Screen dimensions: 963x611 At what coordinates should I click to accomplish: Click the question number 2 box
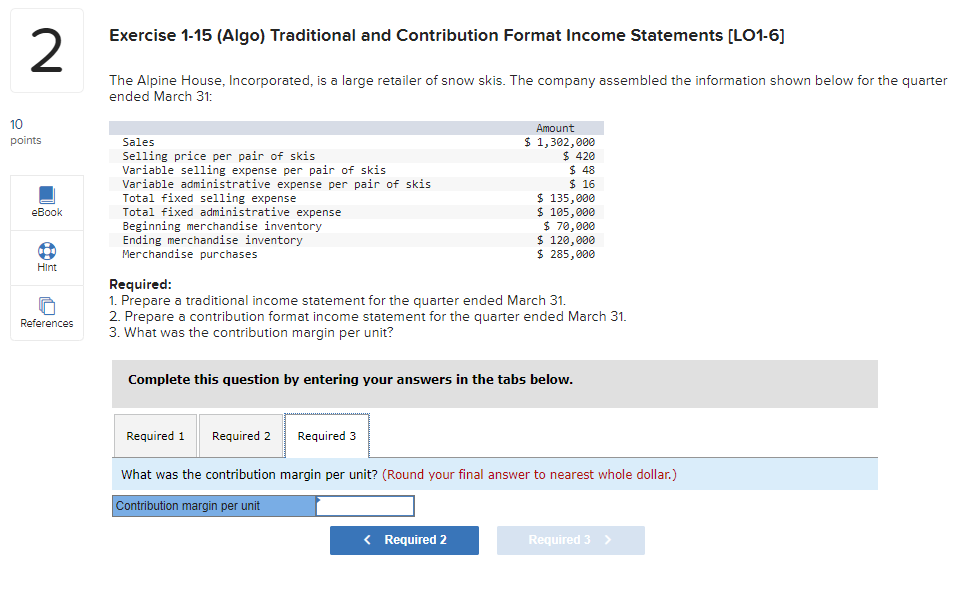47,51
